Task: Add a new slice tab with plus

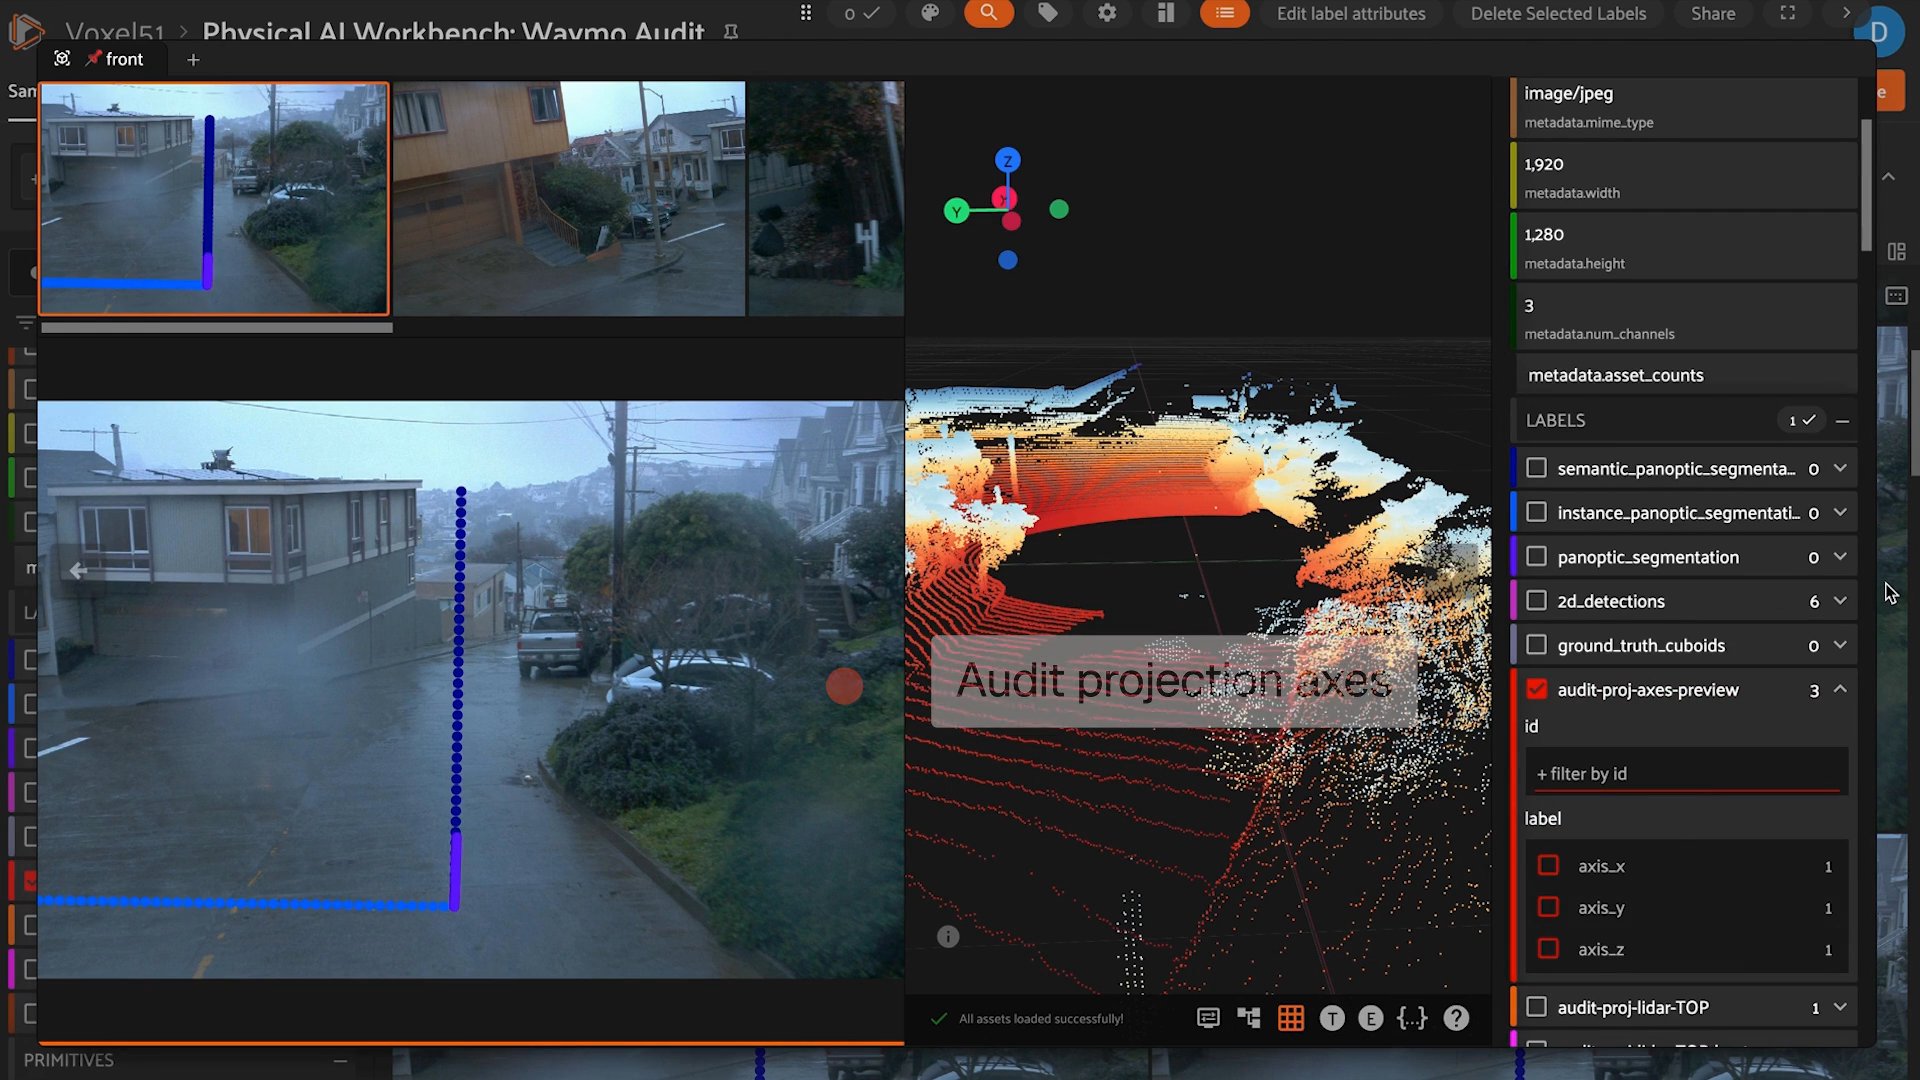Action: click(x=193, y=60)
